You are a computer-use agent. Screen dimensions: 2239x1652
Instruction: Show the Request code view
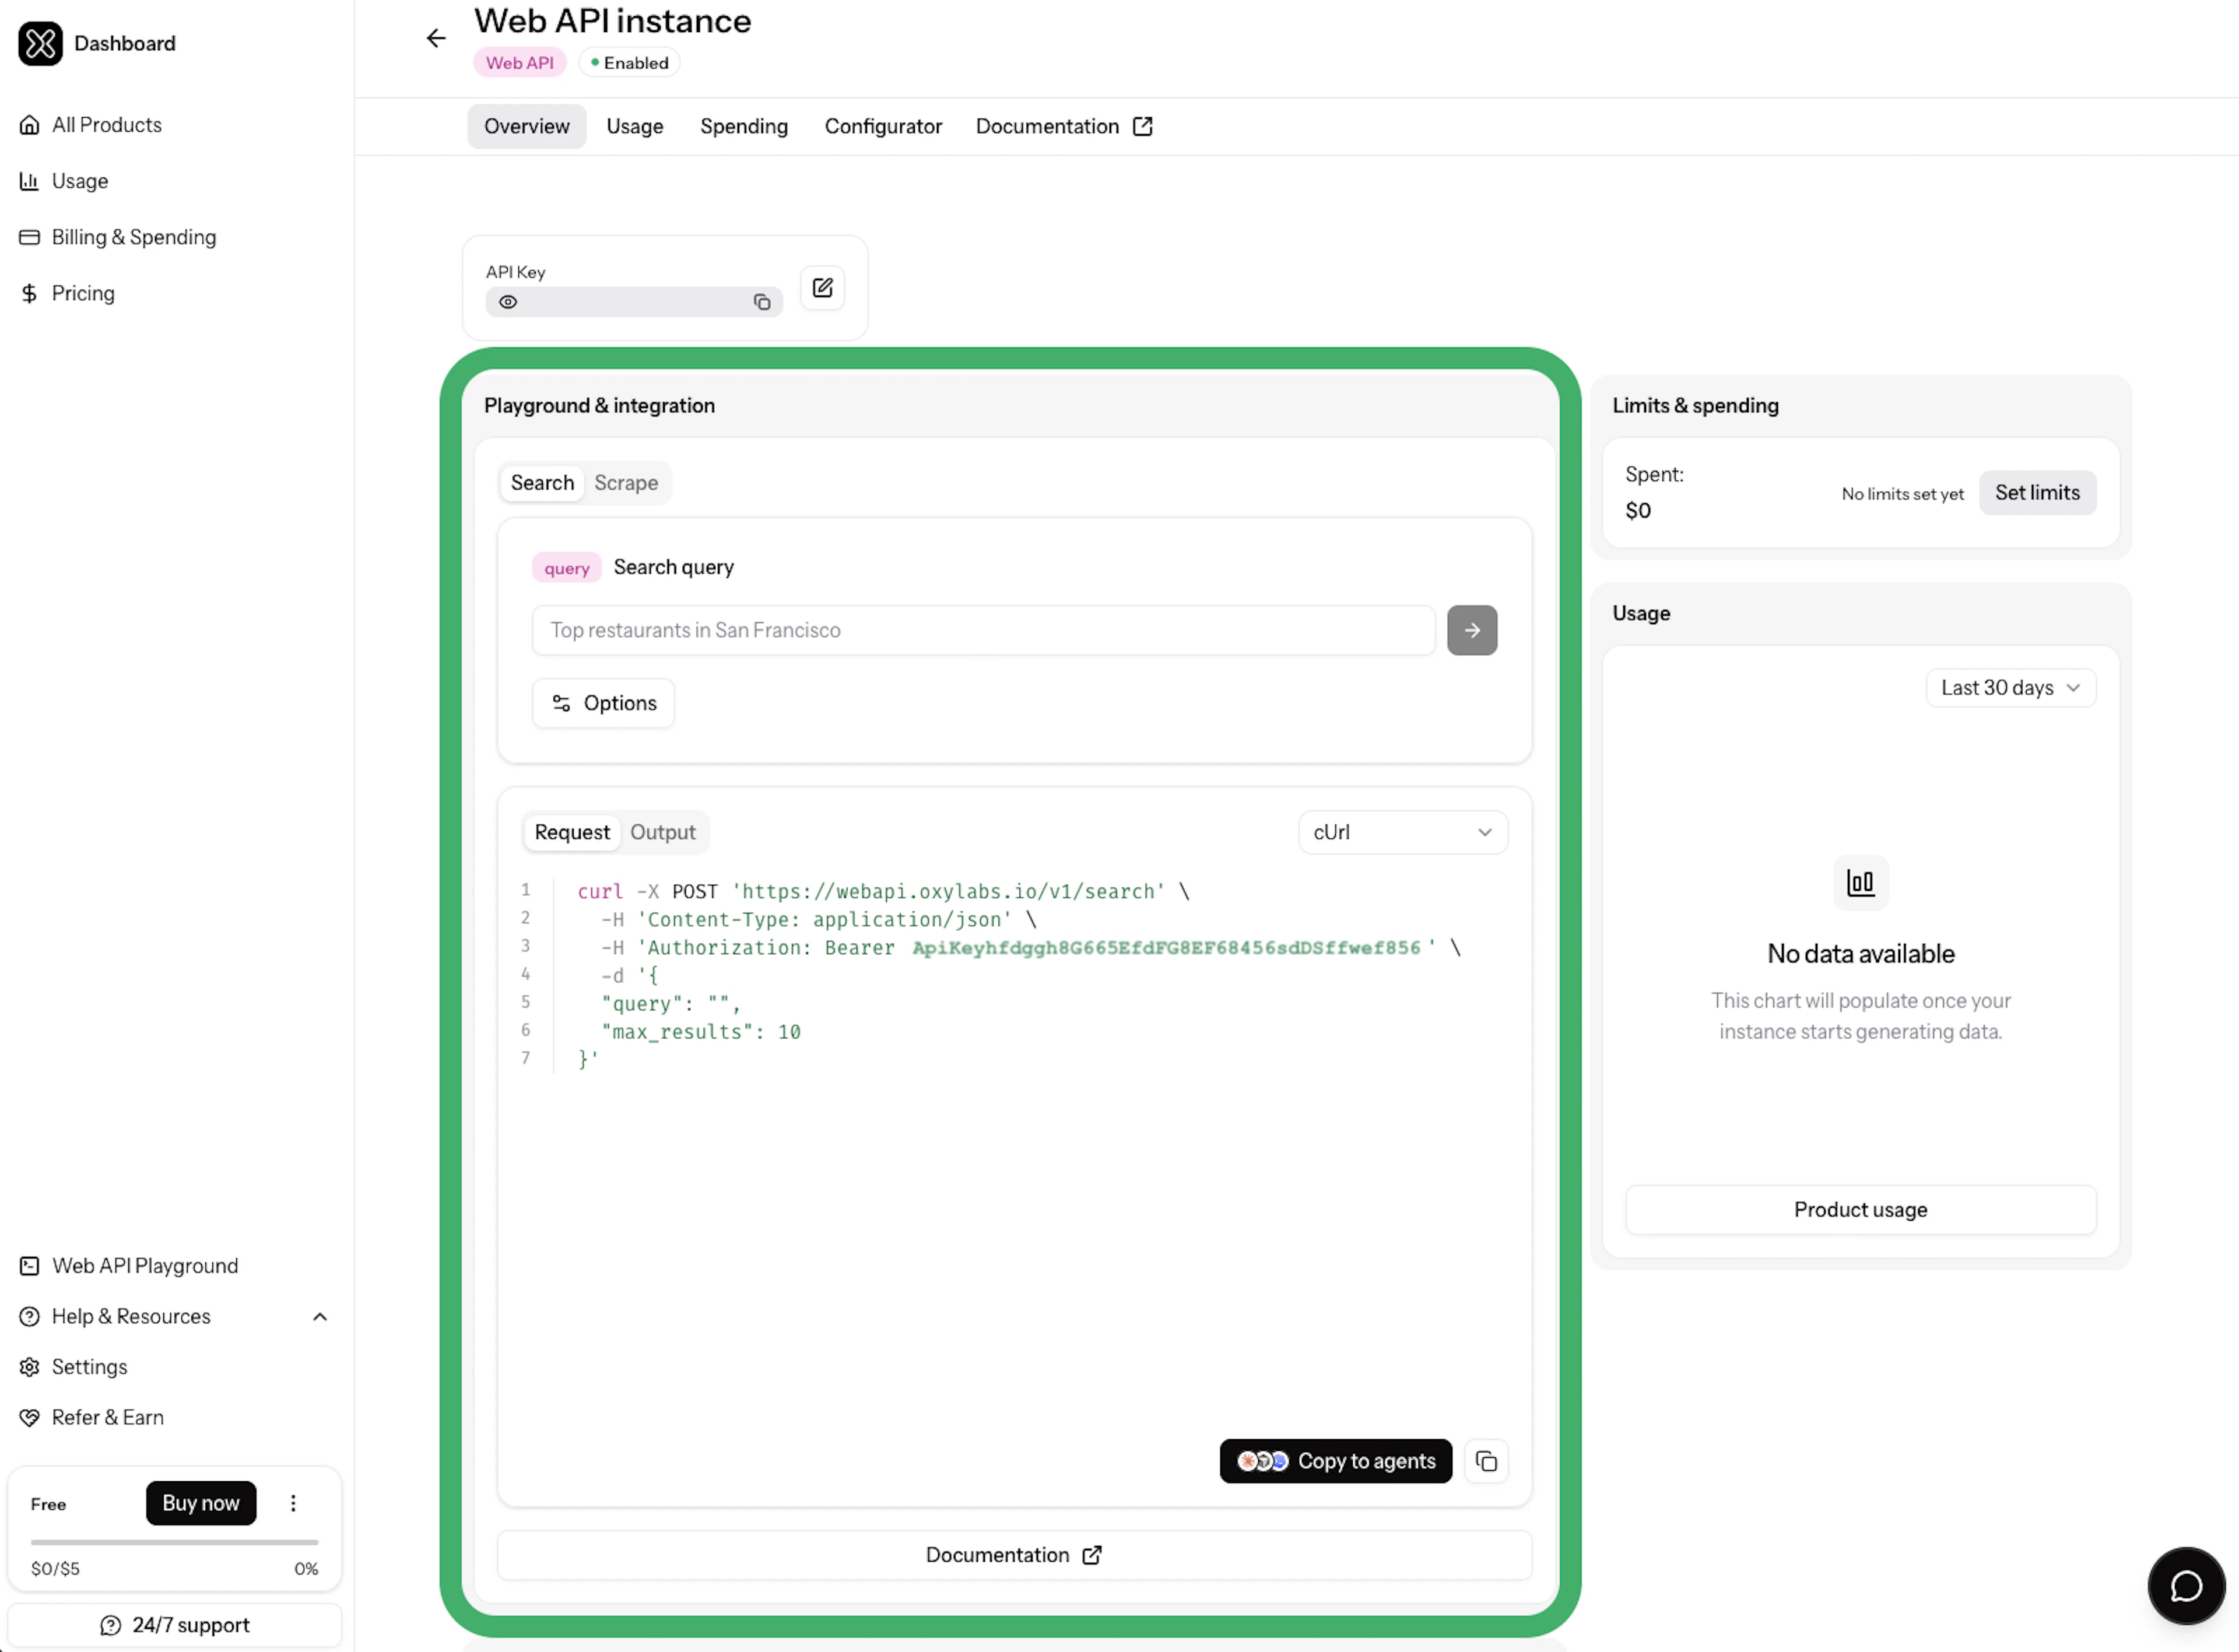tap(572, 832)
